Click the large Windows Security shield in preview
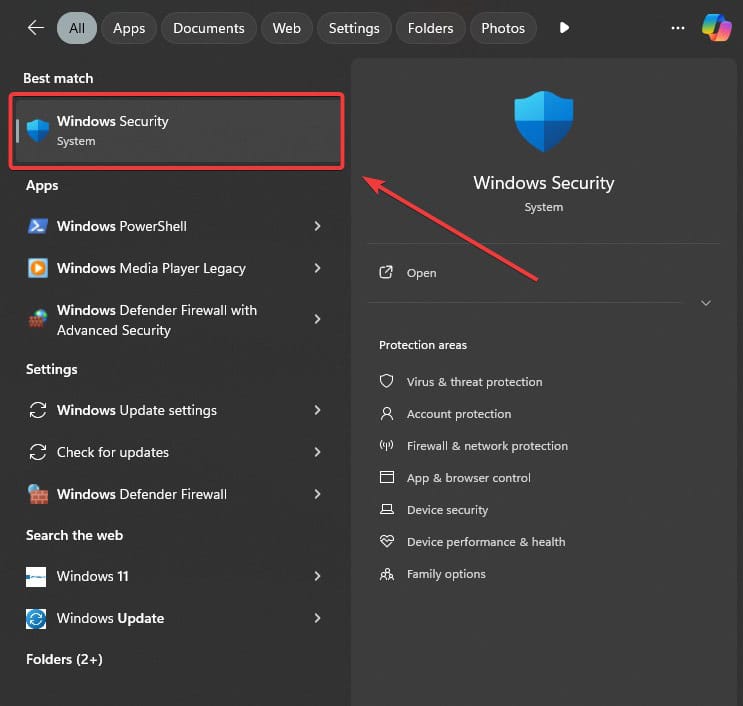The image size is (743, 706). pos(544,121)
